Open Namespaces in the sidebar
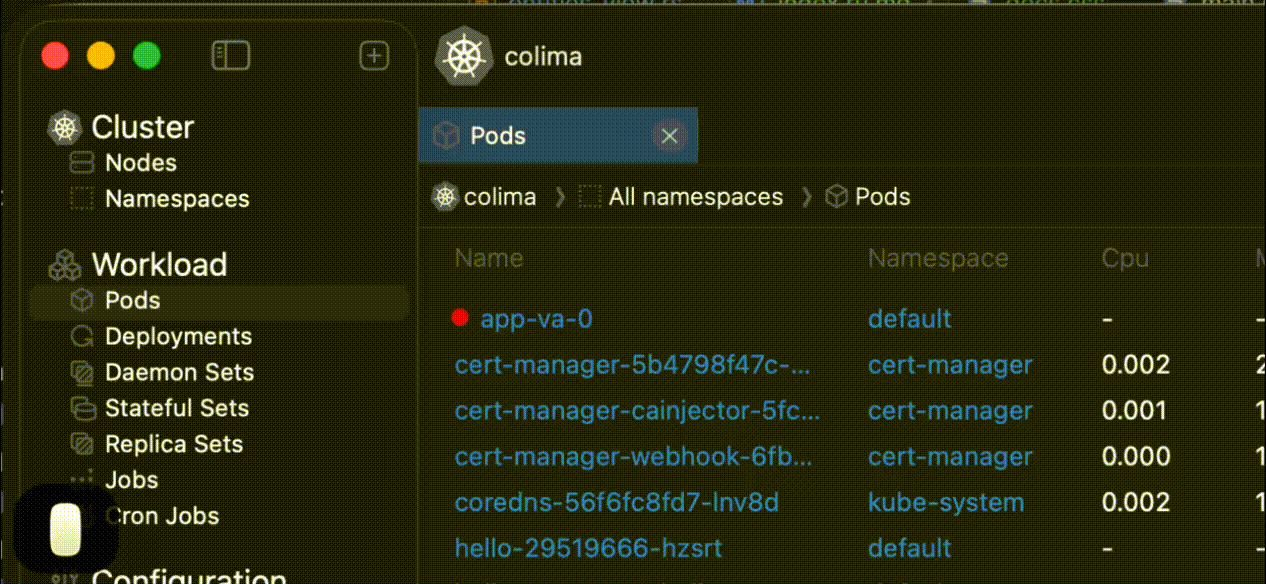This screenshot has width=1266, height=584. [176, 199]
